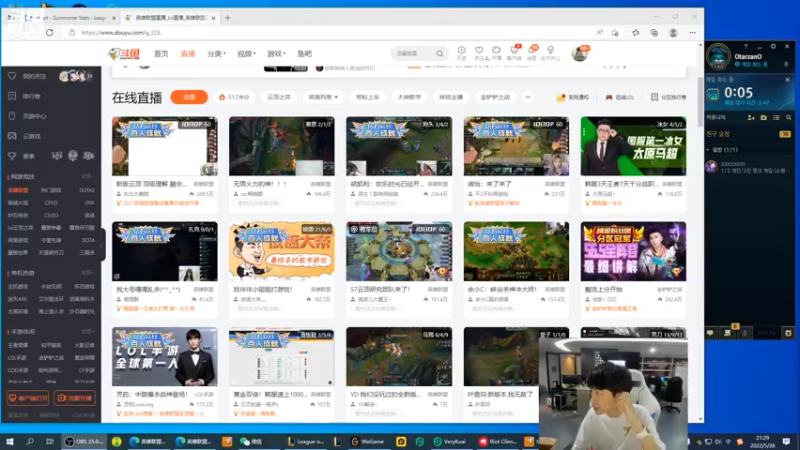
Task: Switch to the 直播 live tab
Action: (188, 54)
